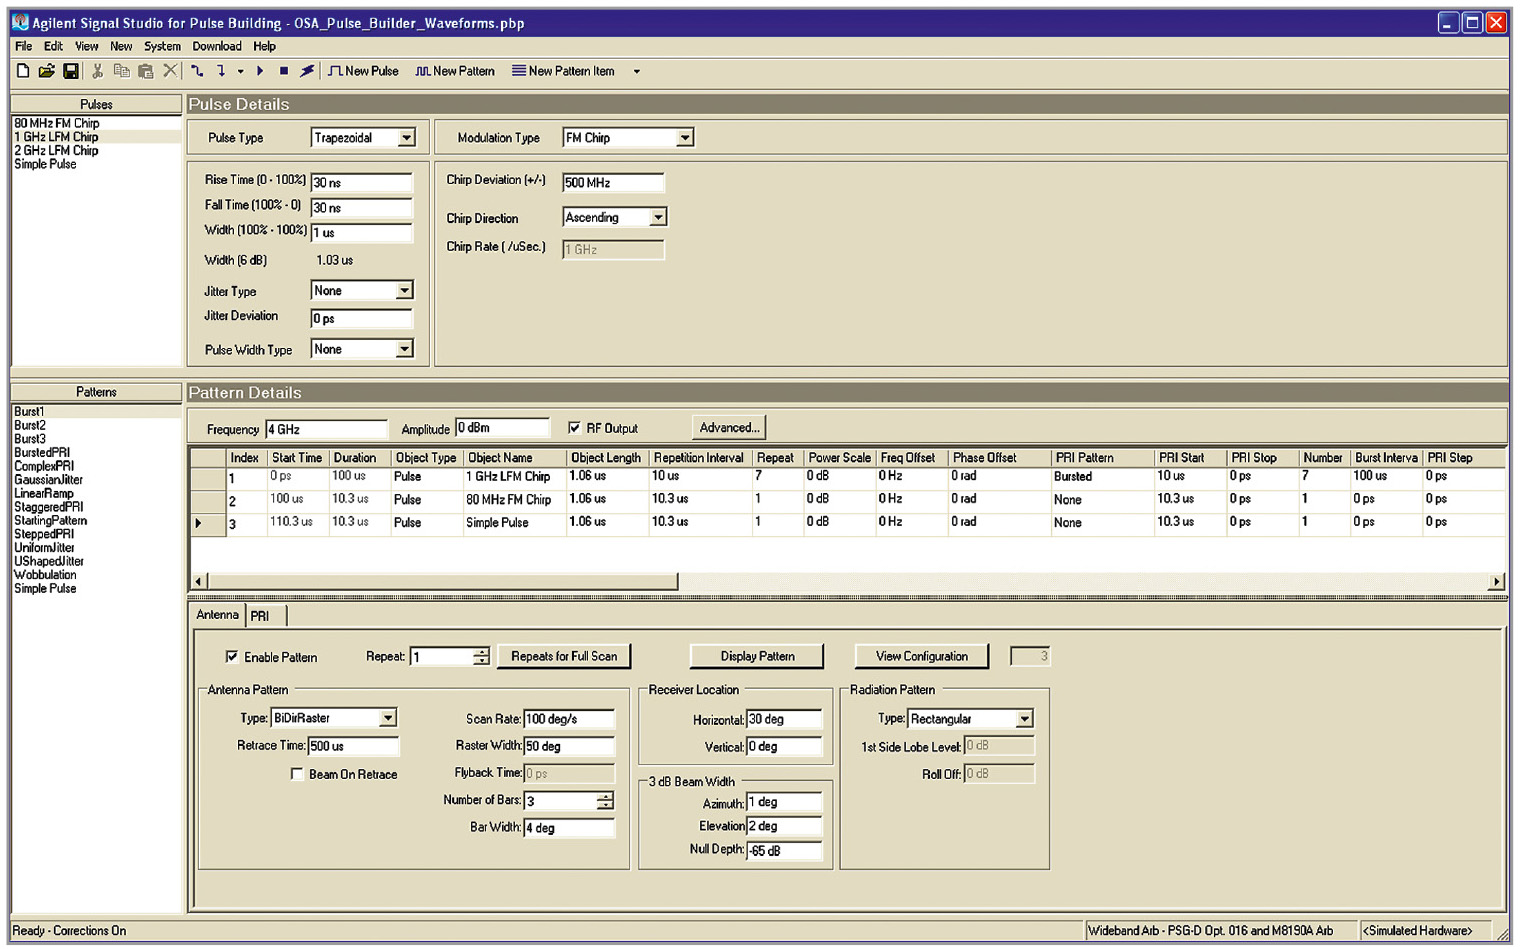Add a New Pattern Item from toolbar
Image resolution: width=1520 pixels, height=949 pixels.
[x=563, y=71]
